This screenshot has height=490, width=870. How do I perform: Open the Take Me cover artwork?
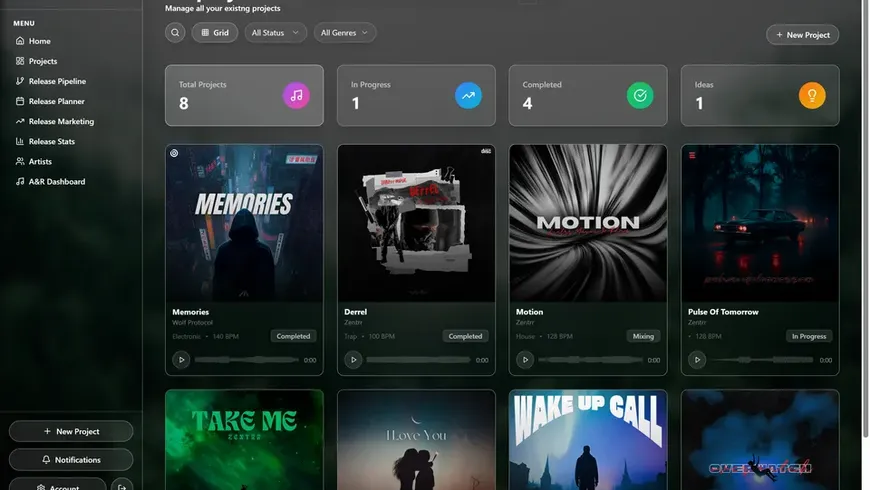(x=244, y=440)
